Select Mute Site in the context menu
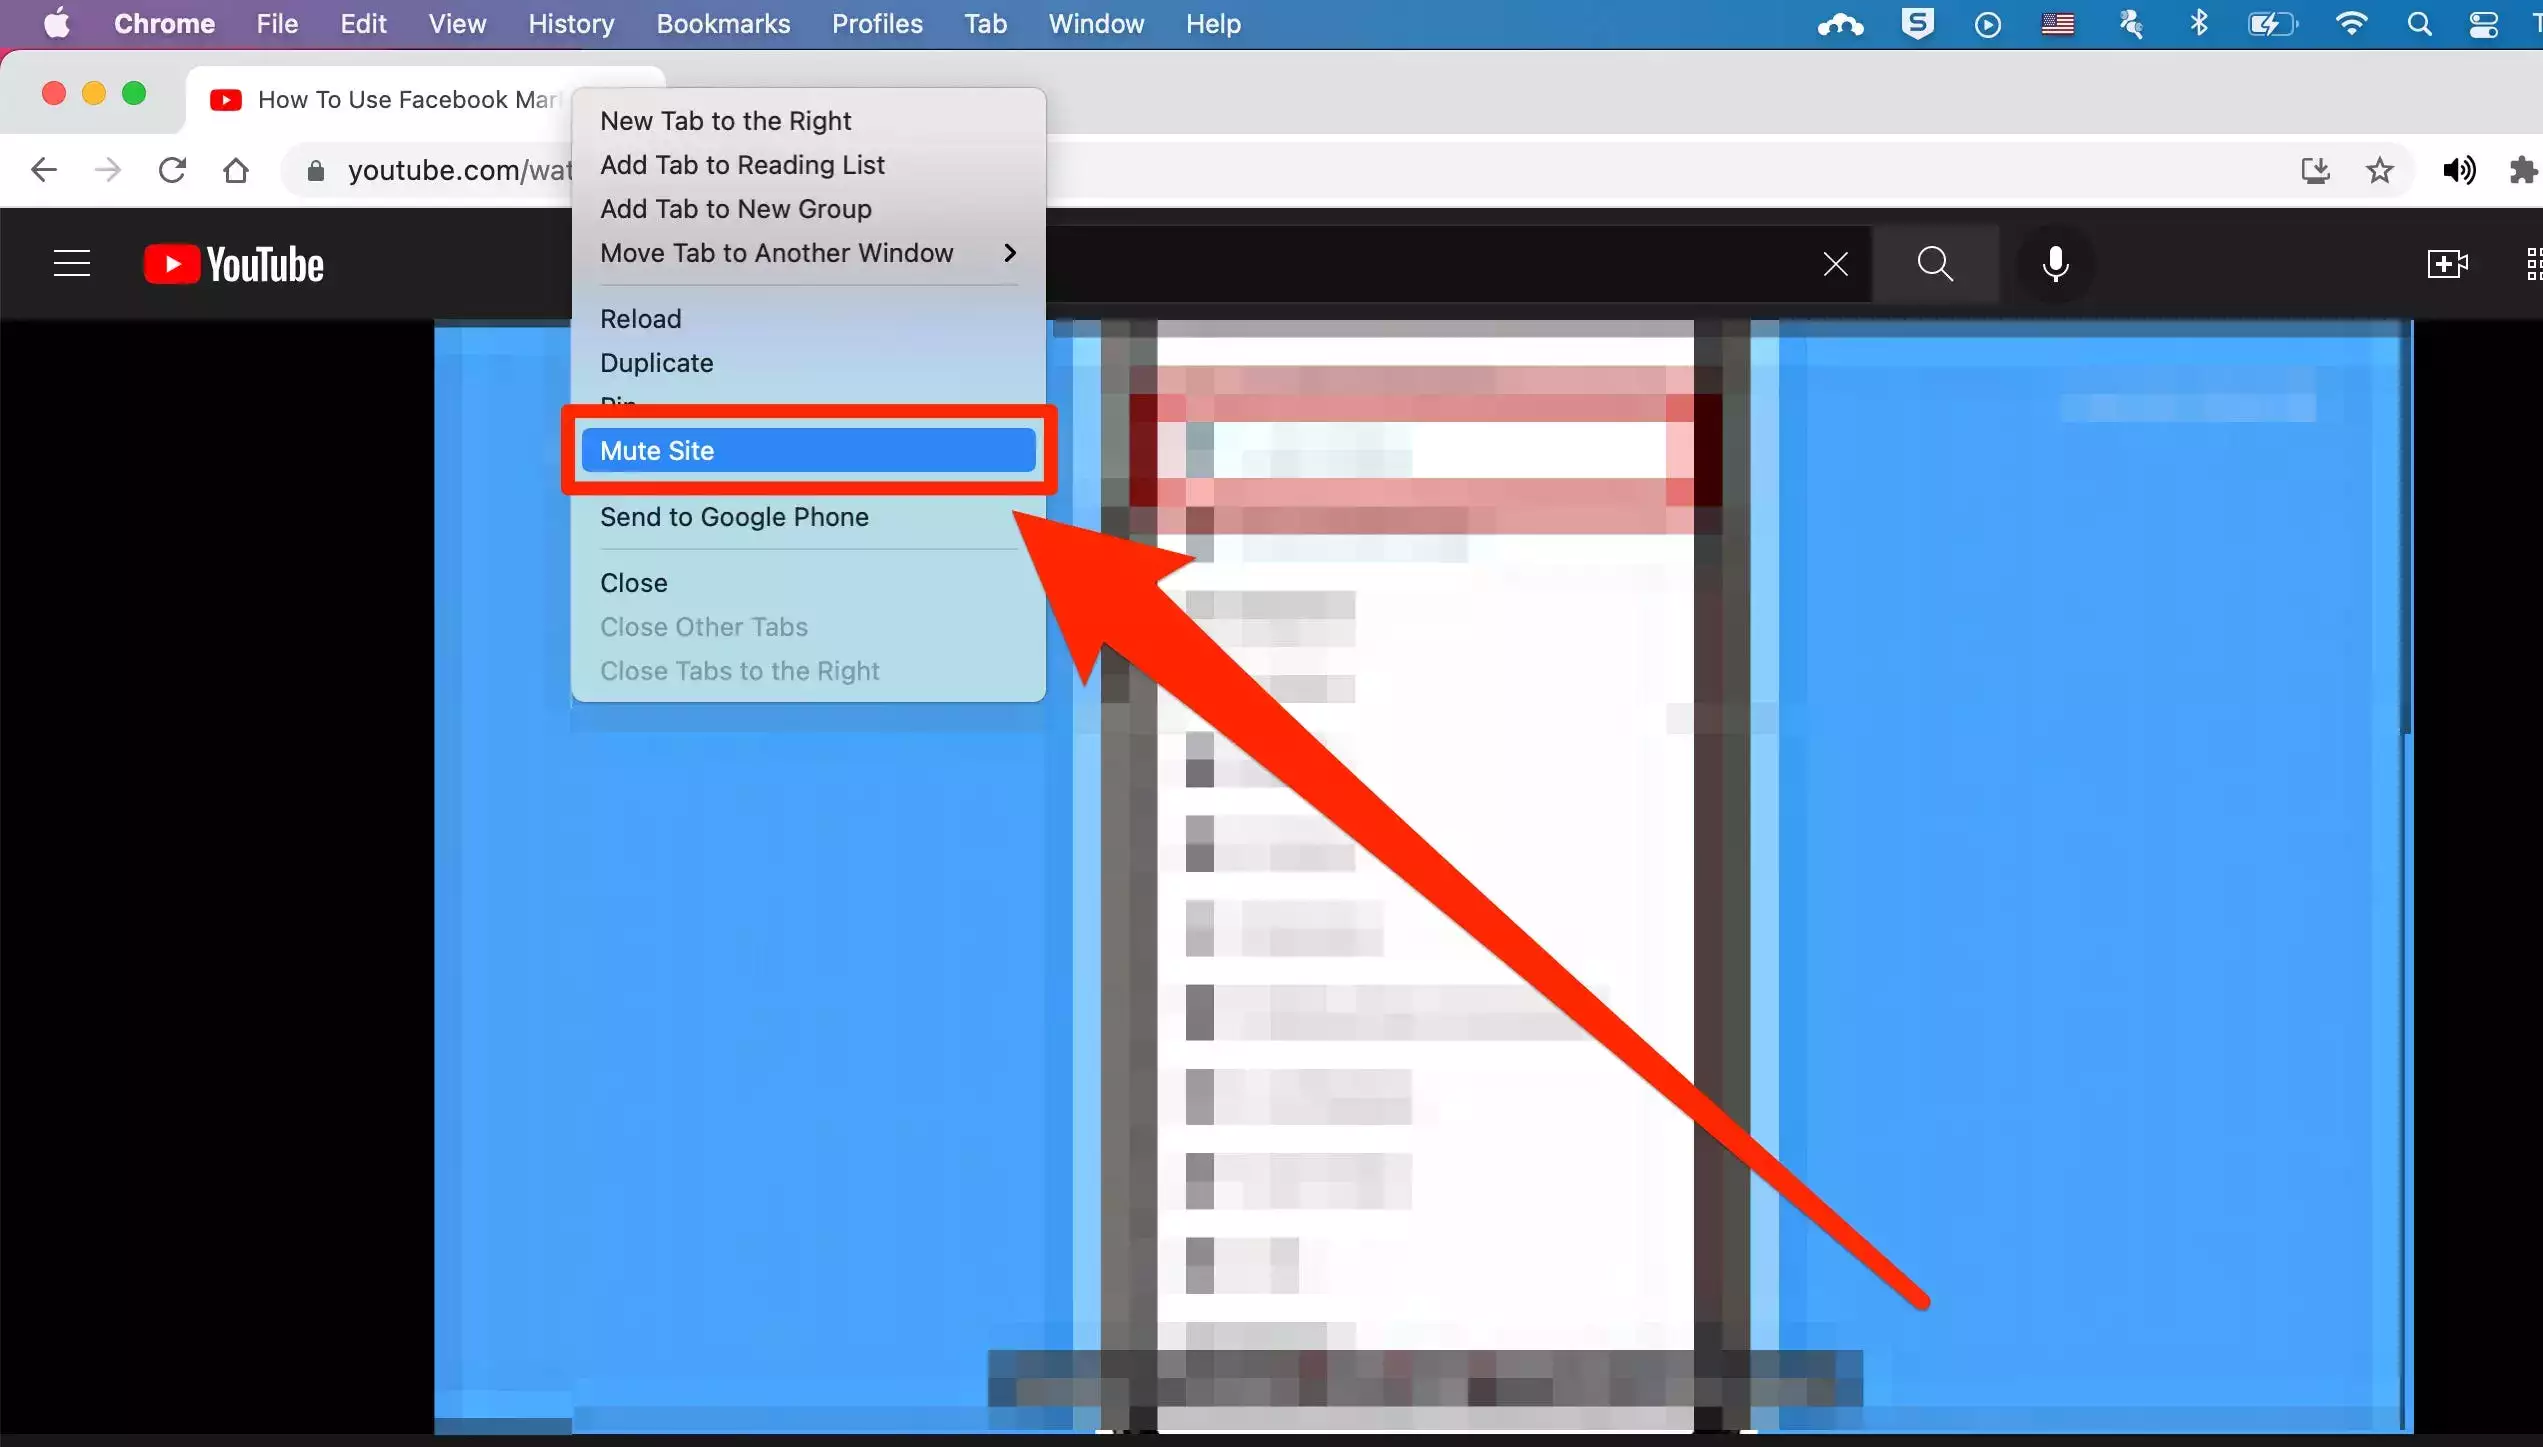The image size is (2543, 1447). (808, 451)
